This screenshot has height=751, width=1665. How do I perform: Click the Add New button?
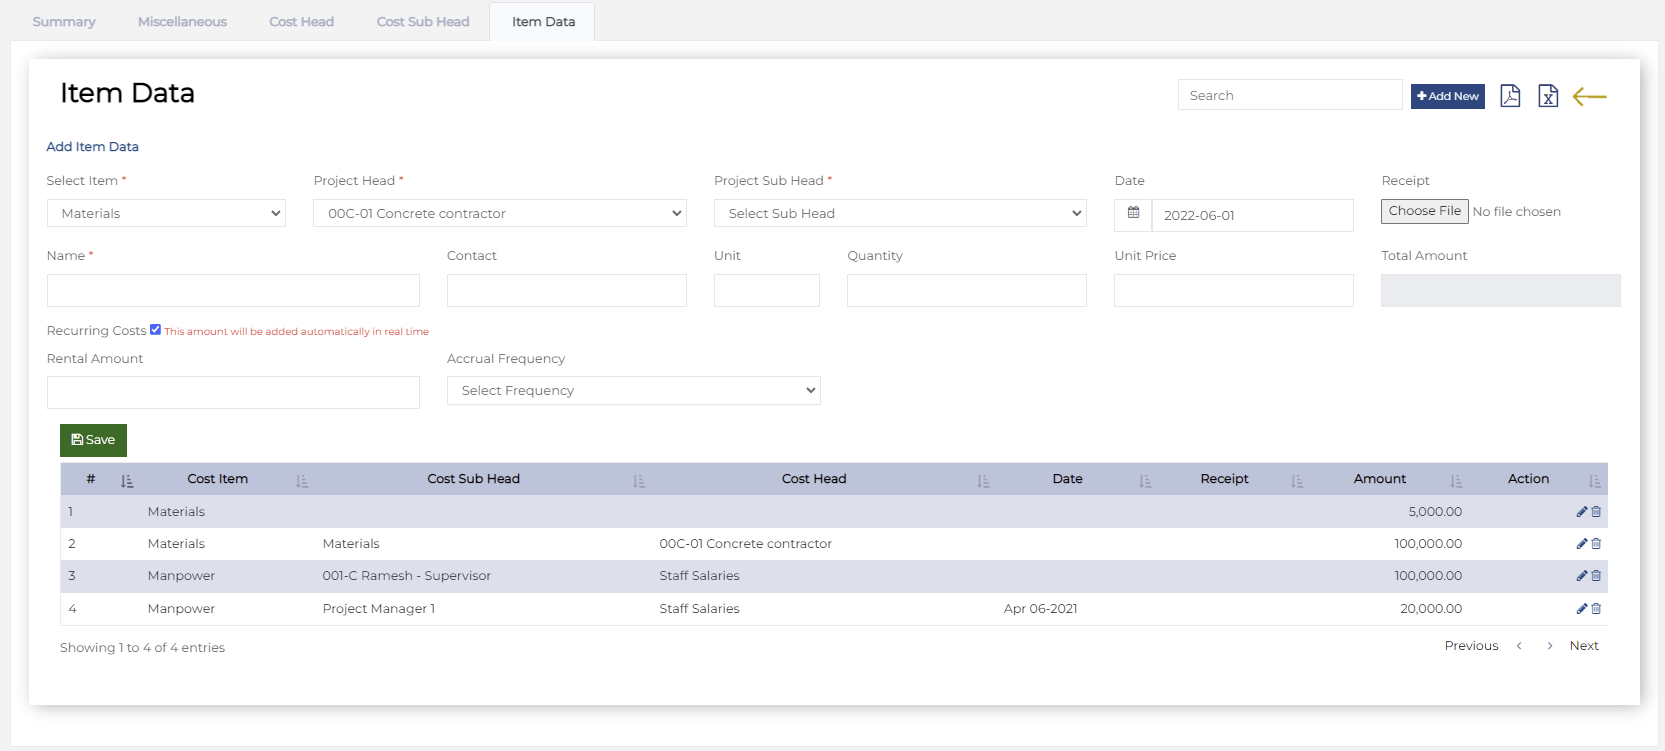[x=1447, y=96]
